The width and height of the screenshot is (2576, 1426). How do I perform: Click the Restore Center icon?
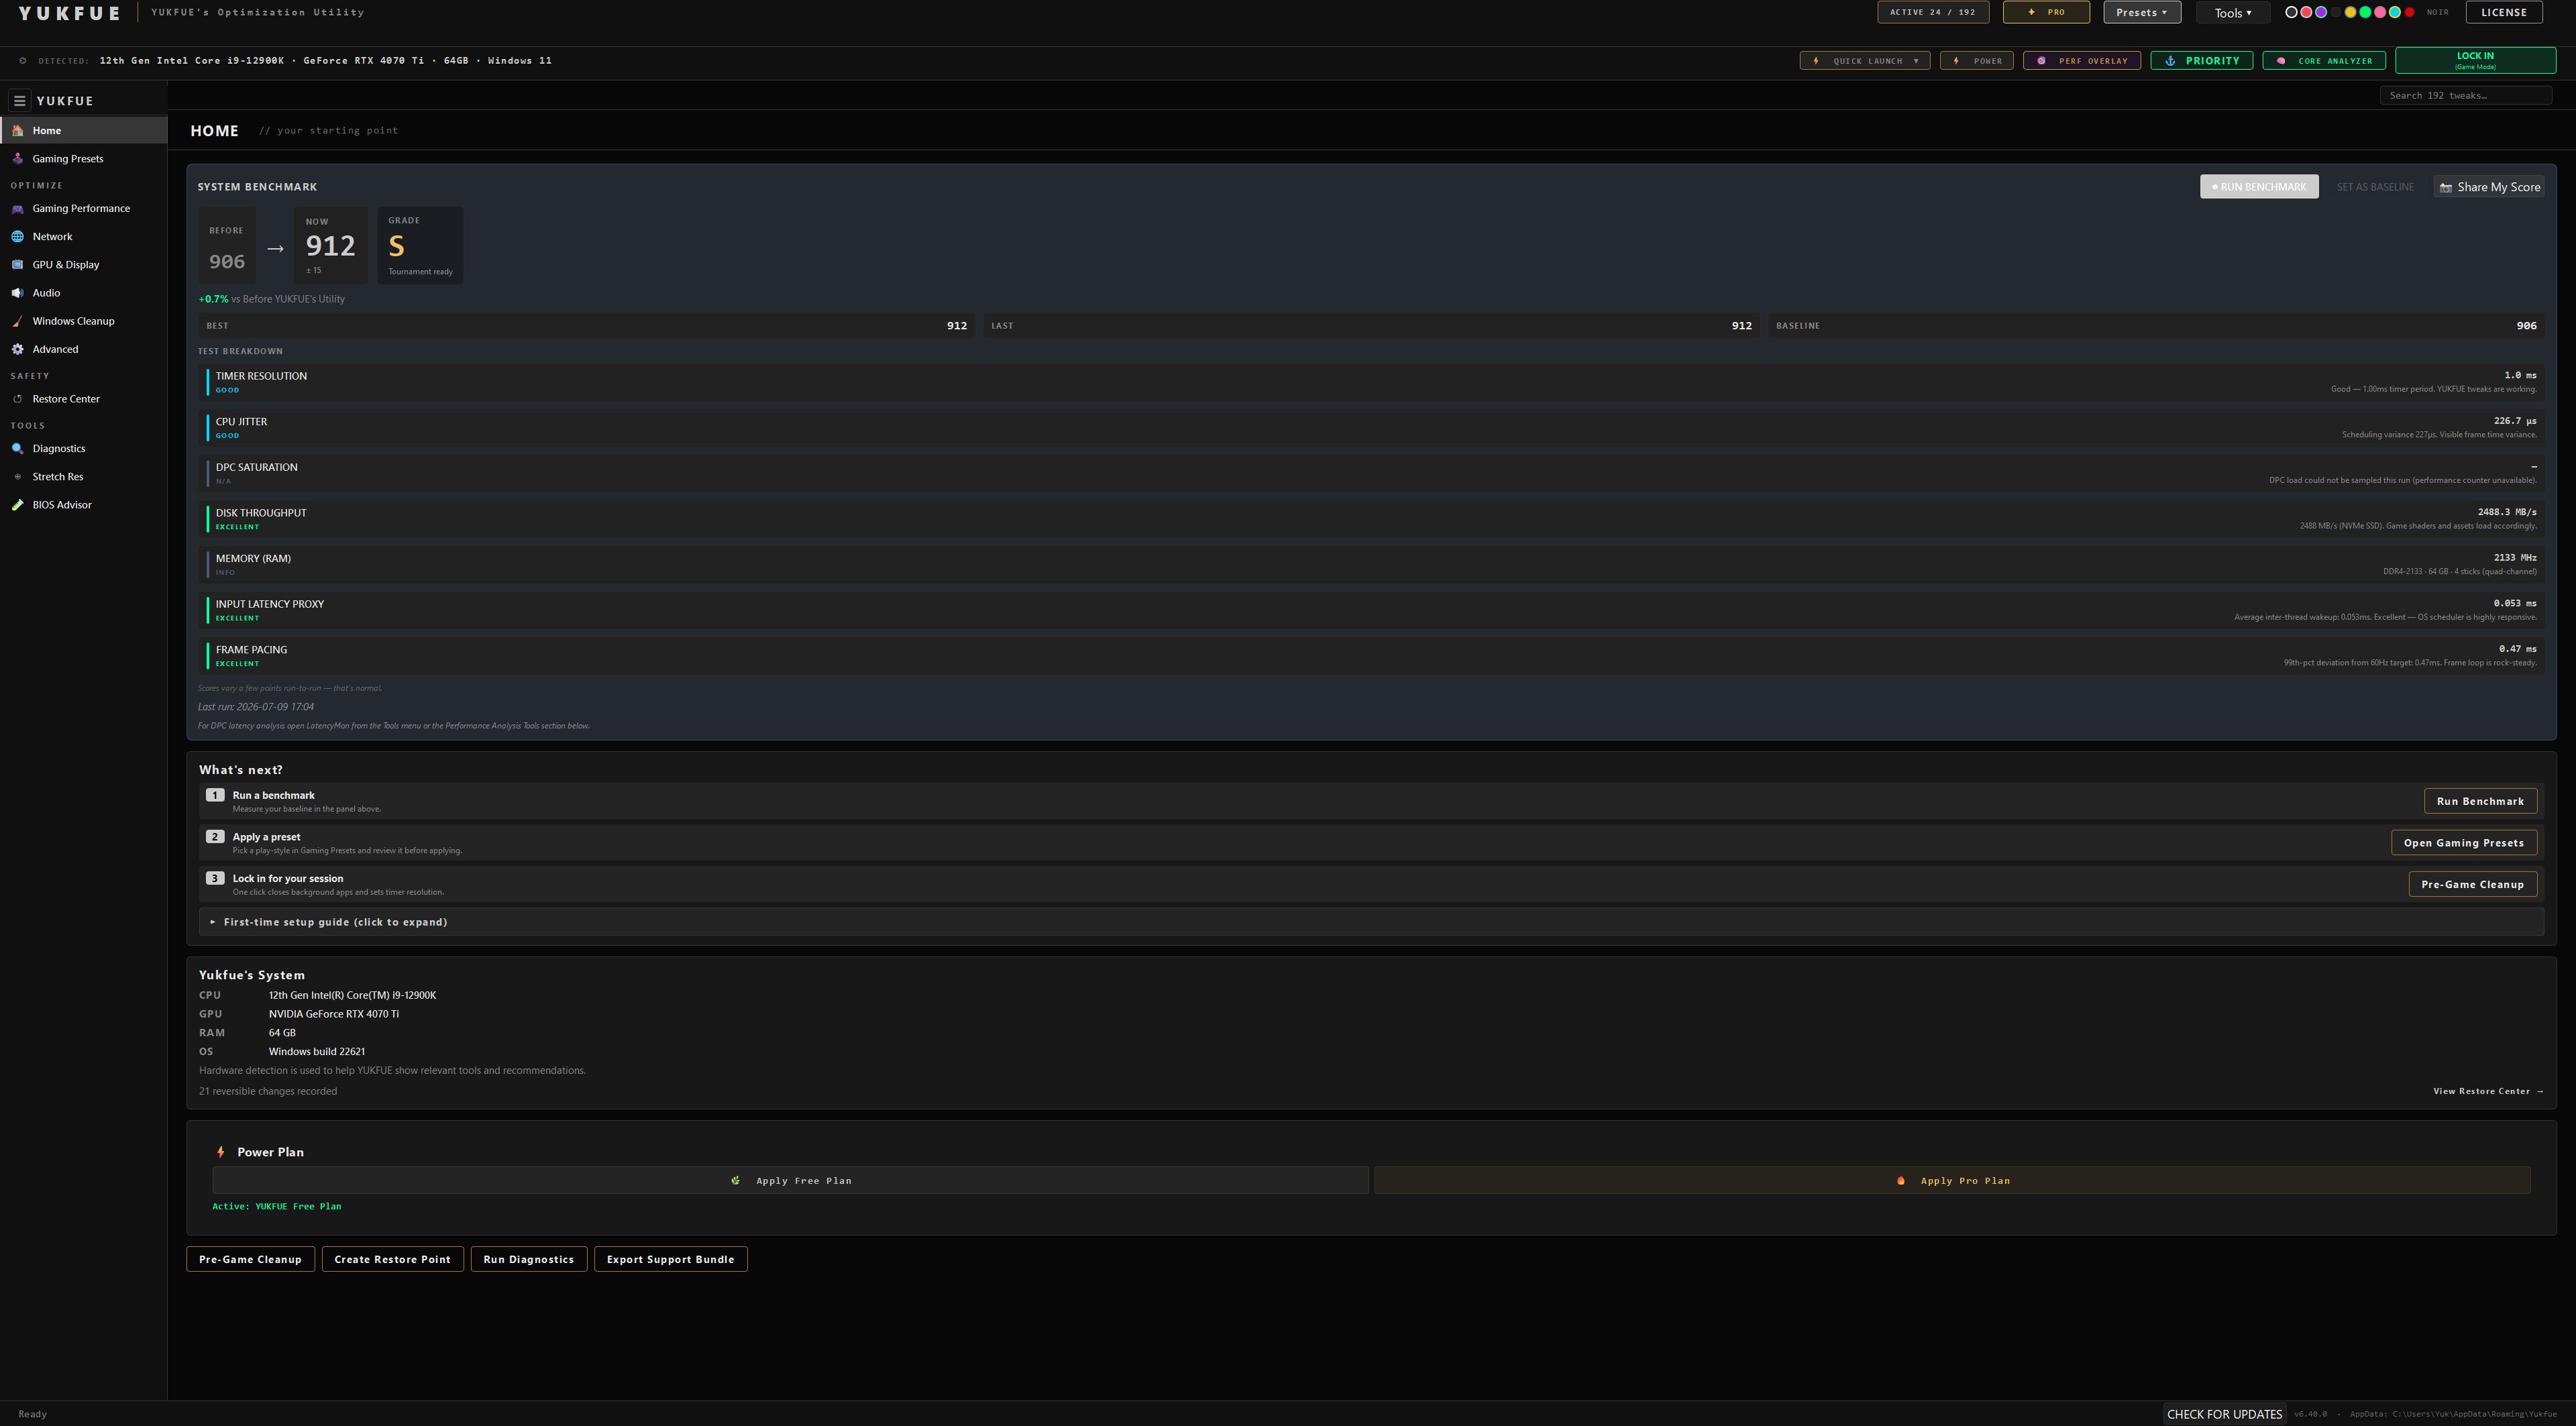pyautogui.click(x=17, y=399)
